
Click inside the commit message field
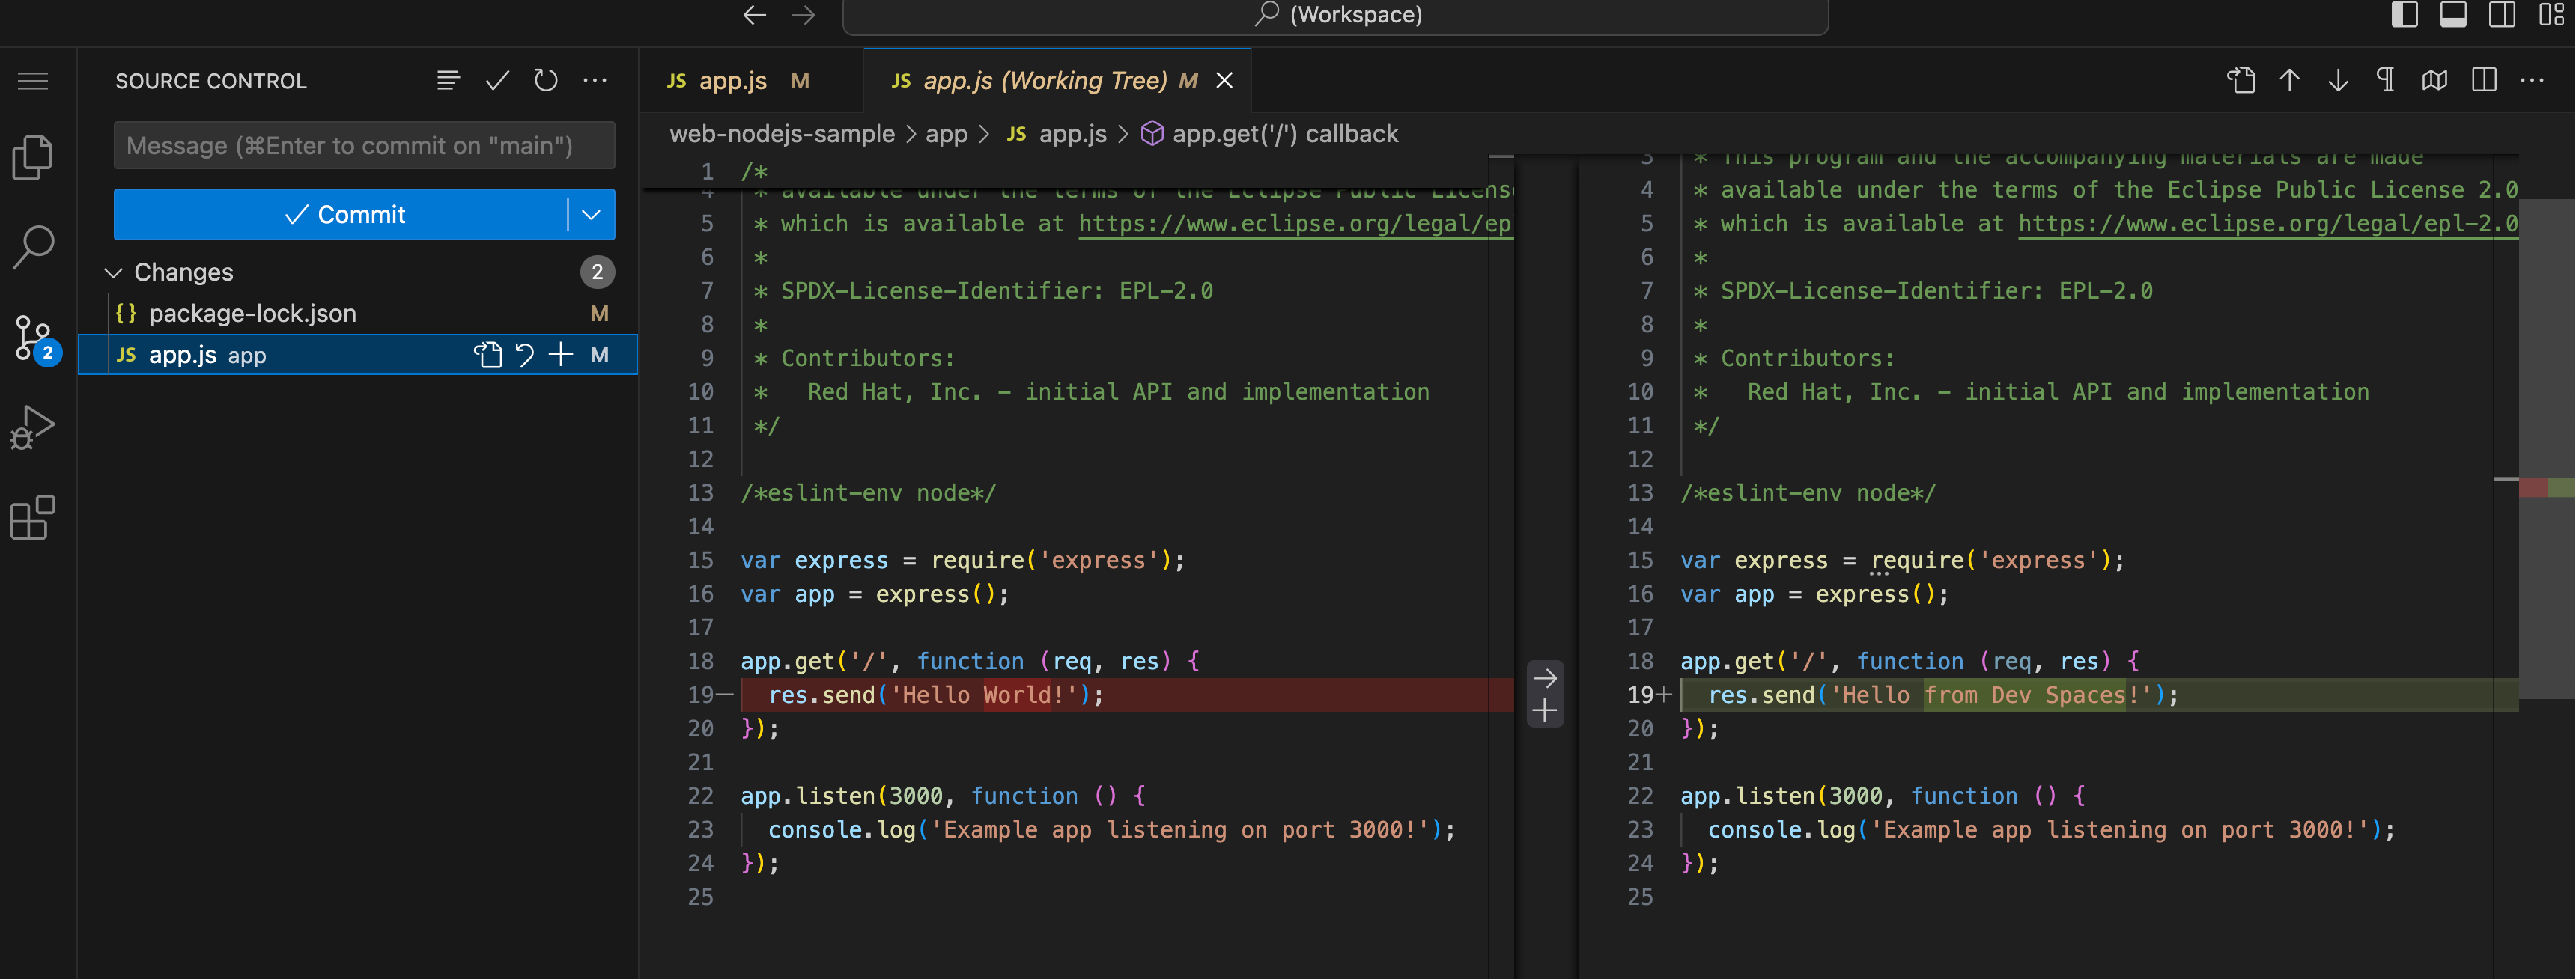(x=364, y=146)
